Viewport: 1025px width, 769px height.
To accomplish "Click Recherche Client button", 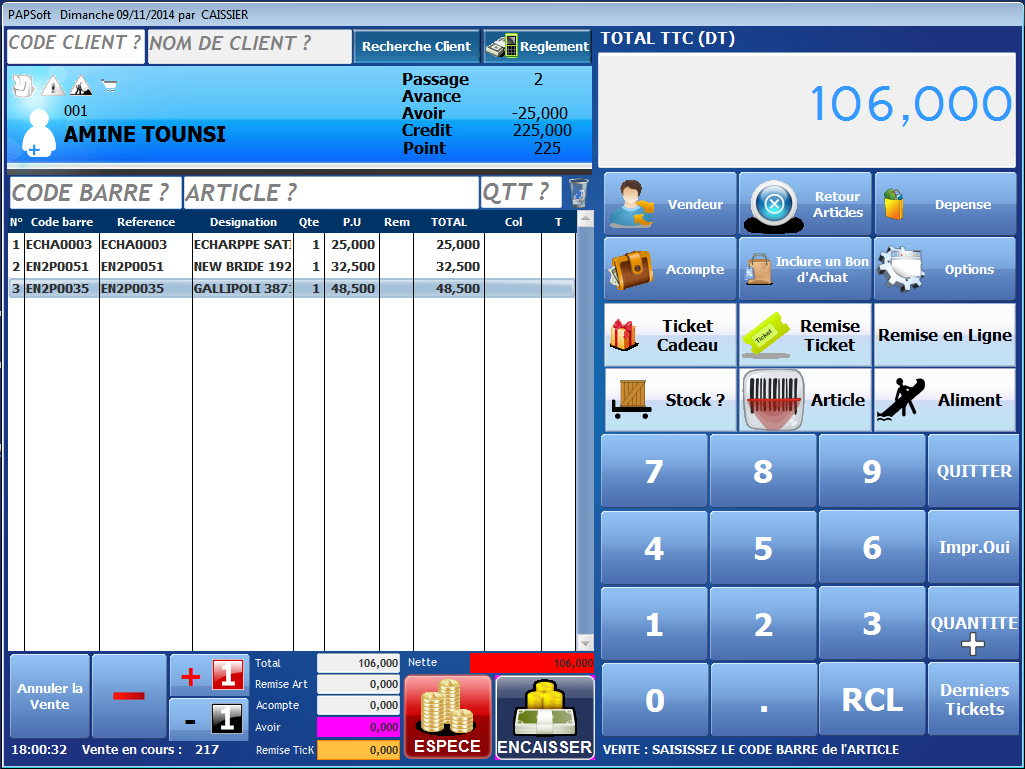I will pos(416,46).
